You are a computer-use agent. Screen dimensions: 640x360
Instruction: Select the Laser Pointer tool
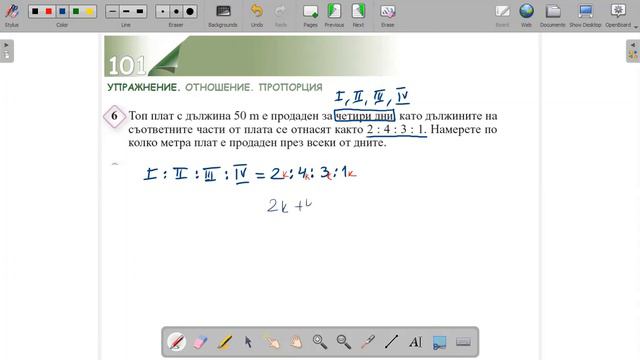point(368,342)
